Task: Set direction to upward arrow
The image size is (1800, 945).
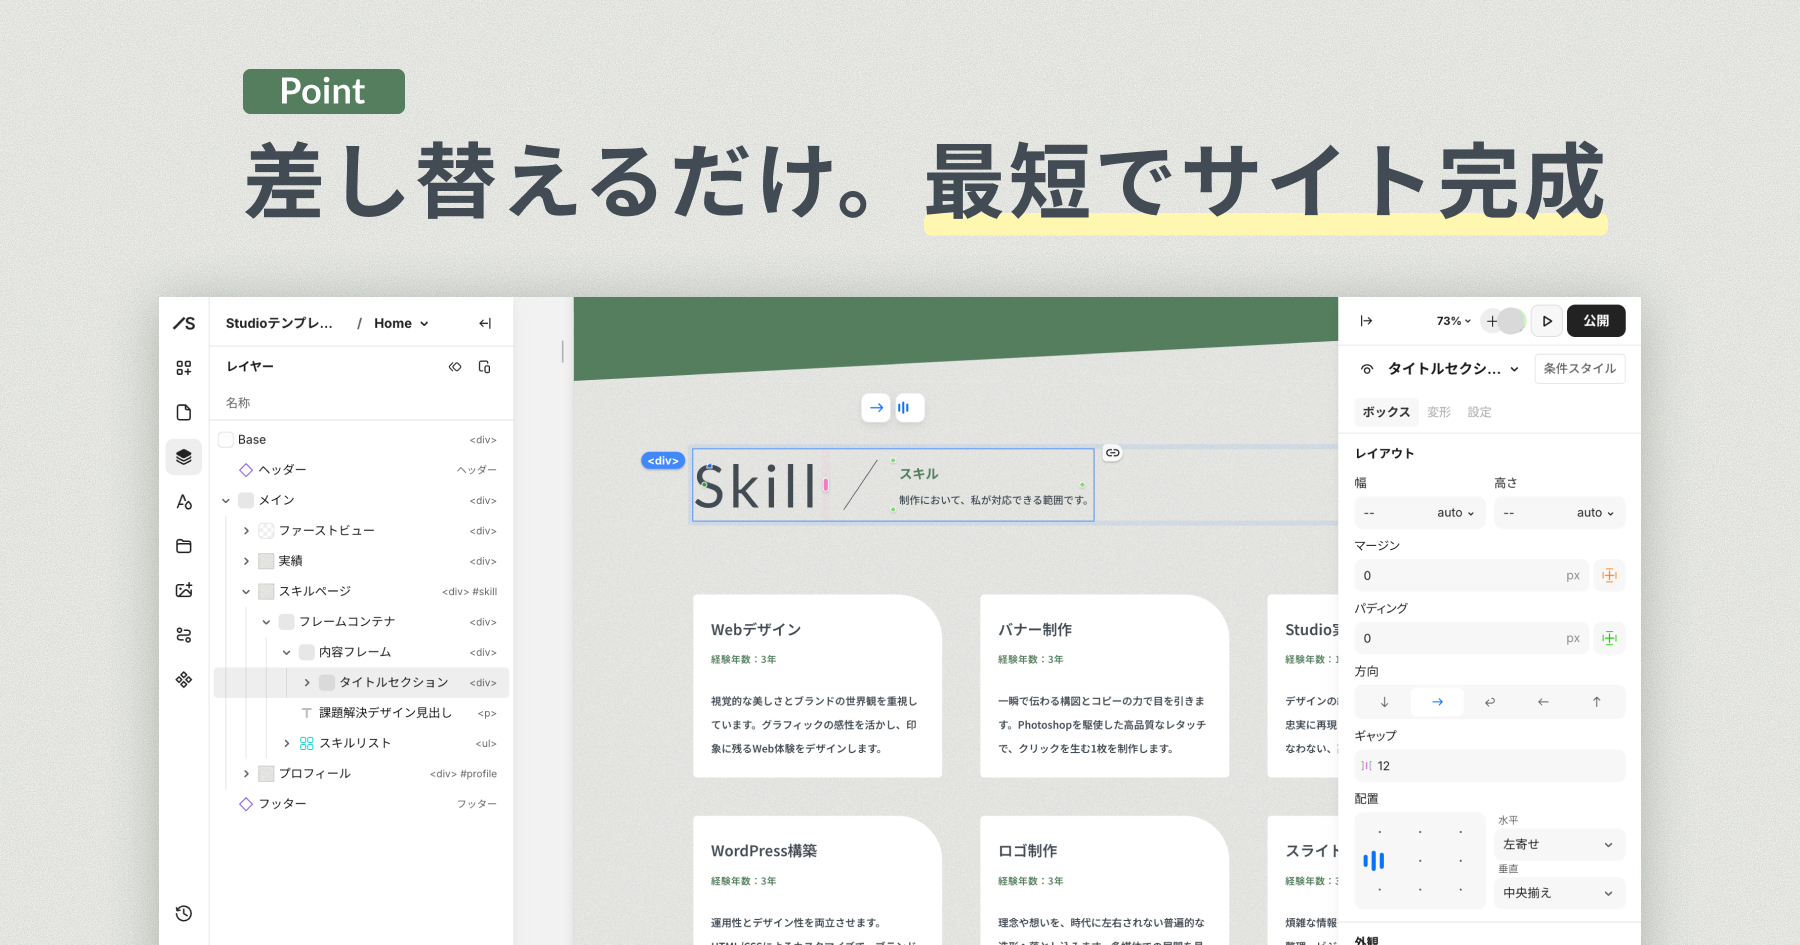Action: [x=1596, y=702]
